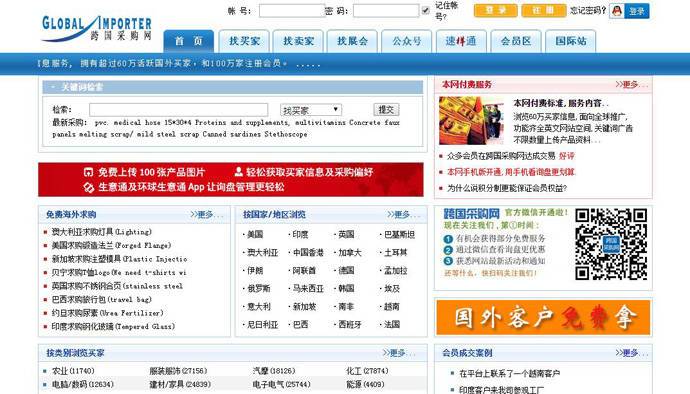Open 新加坡求购注塑模具 listing
Image resolution: width=690 pixels, height=394 pixels.
119,259
